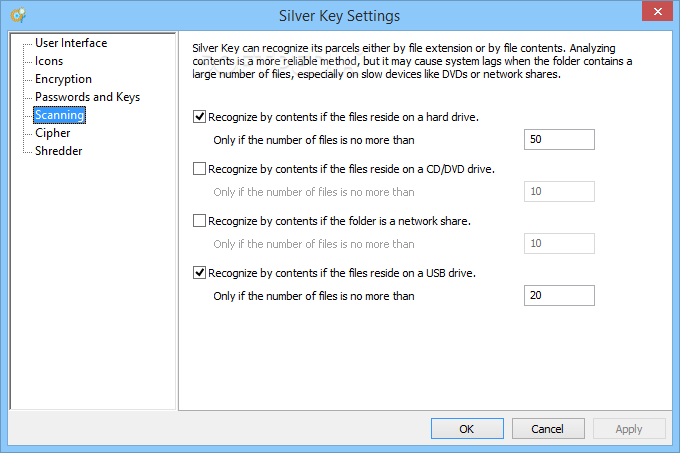The image size is (680, 453).
Task: Confirm settings with the OK button
Action: click(467, 429)
